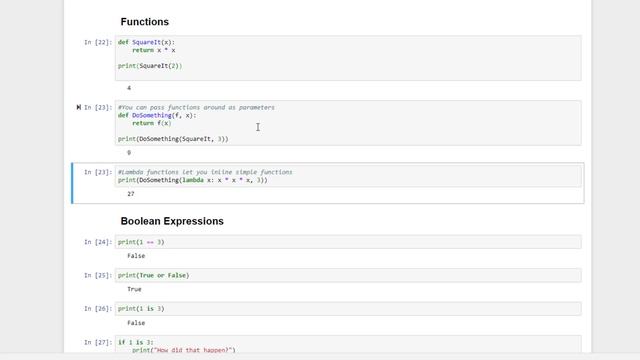Click the output value 9
The image size is (640, 360).
[x=129, y=153]
